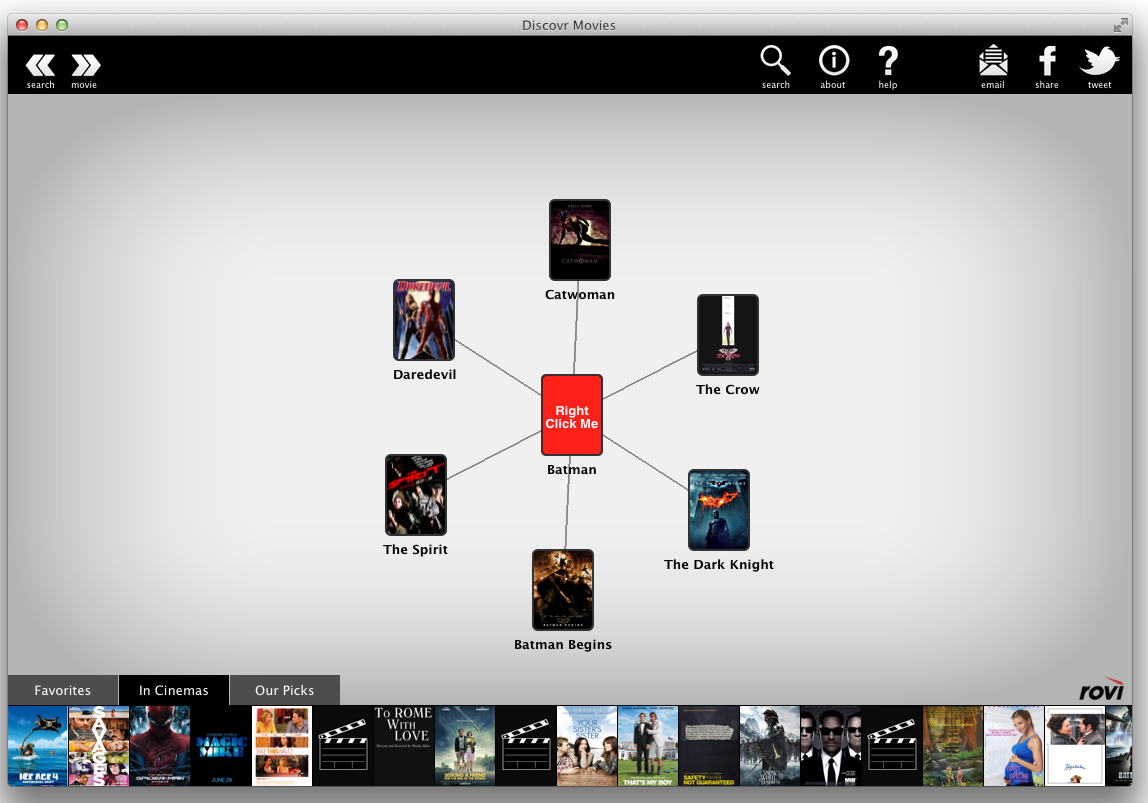Click the help question mark icon
1148x803 pixels.
(888, 62)
